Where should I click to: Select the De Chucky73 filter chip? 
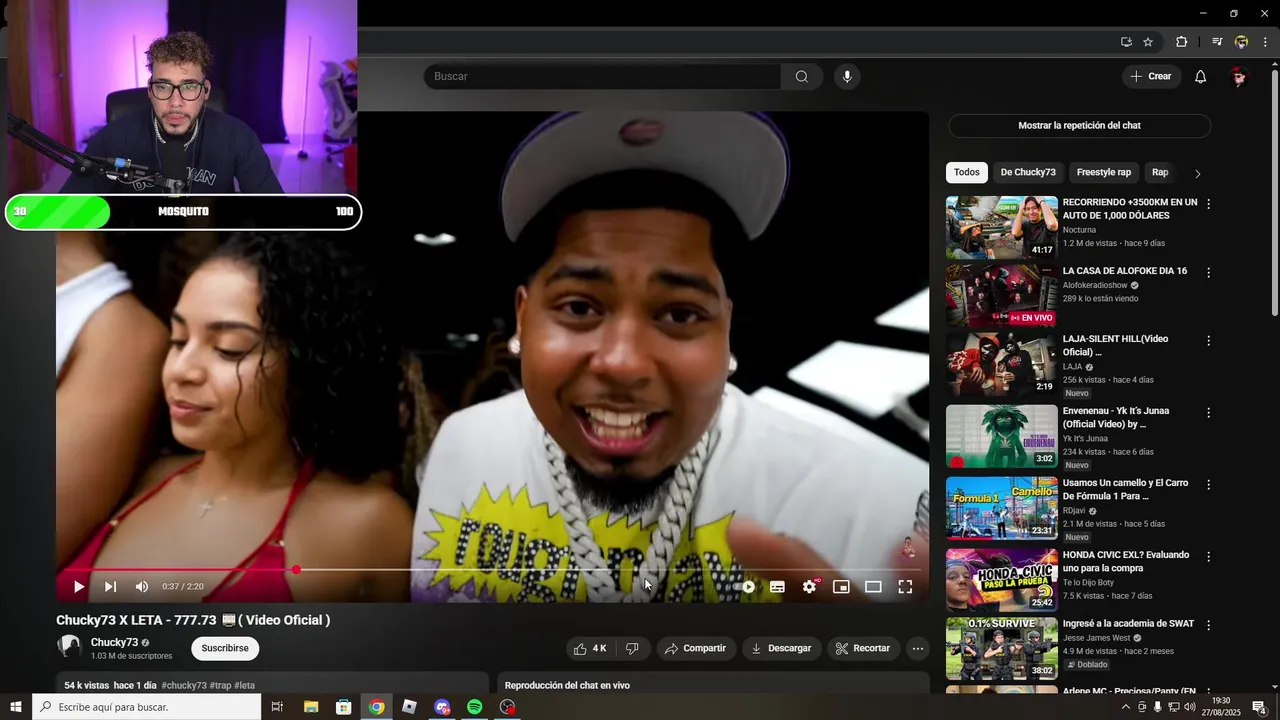[1028, 173]
